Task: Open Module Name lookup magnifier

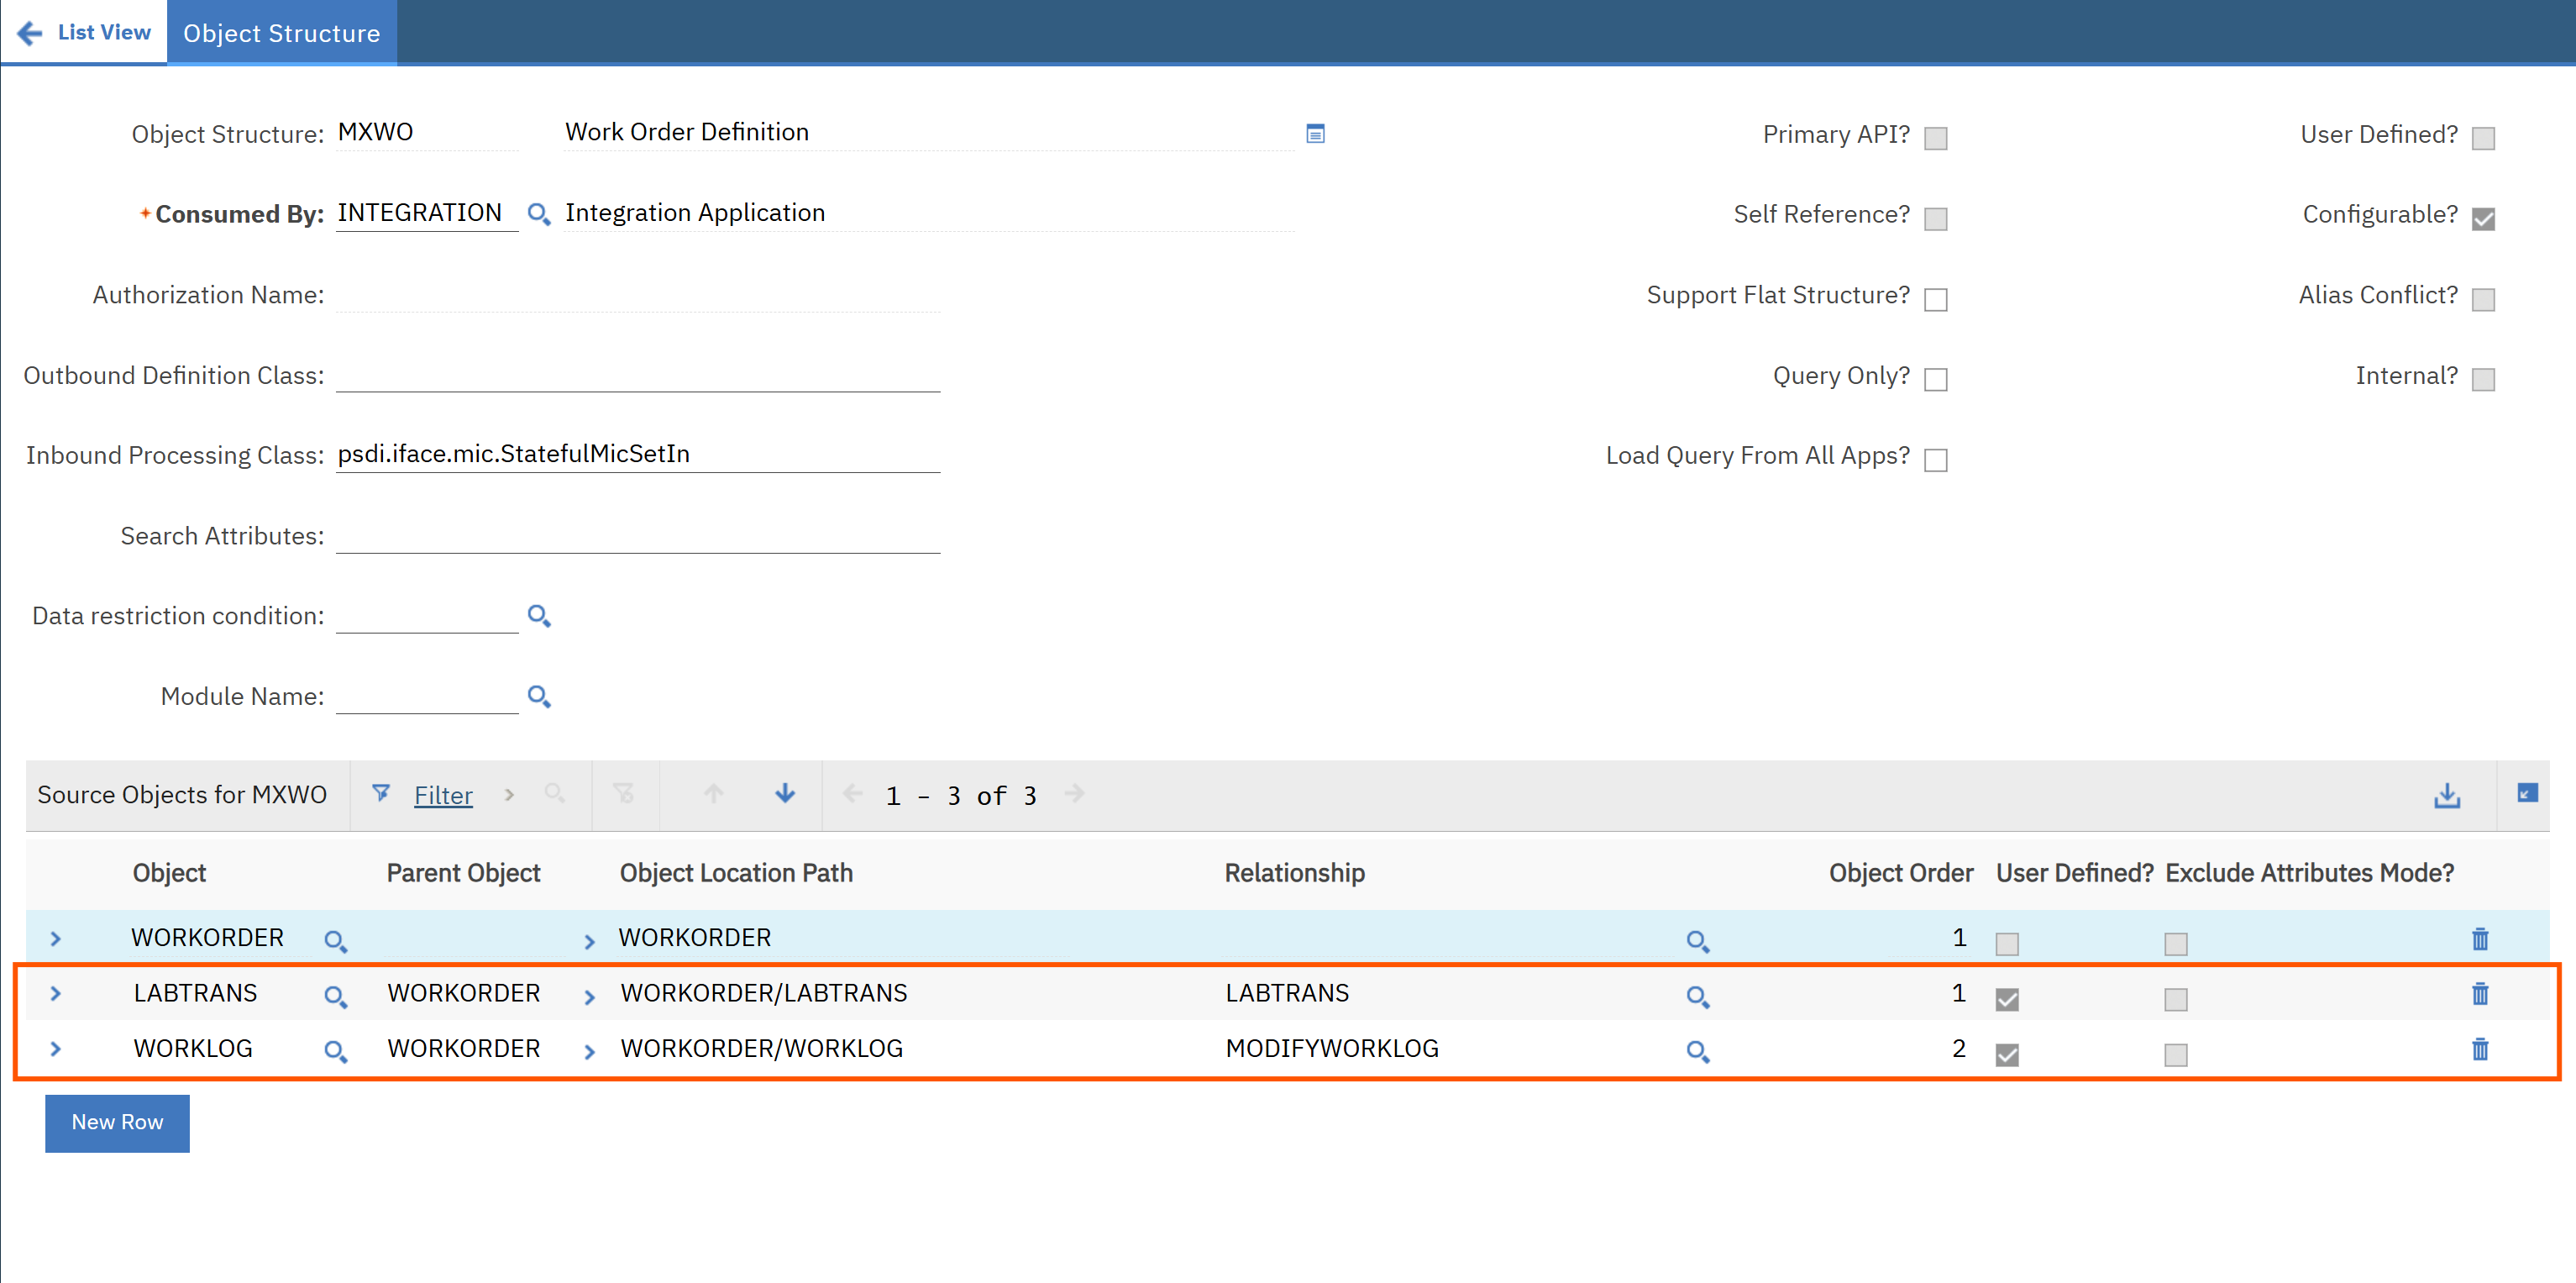Action: 538,696
